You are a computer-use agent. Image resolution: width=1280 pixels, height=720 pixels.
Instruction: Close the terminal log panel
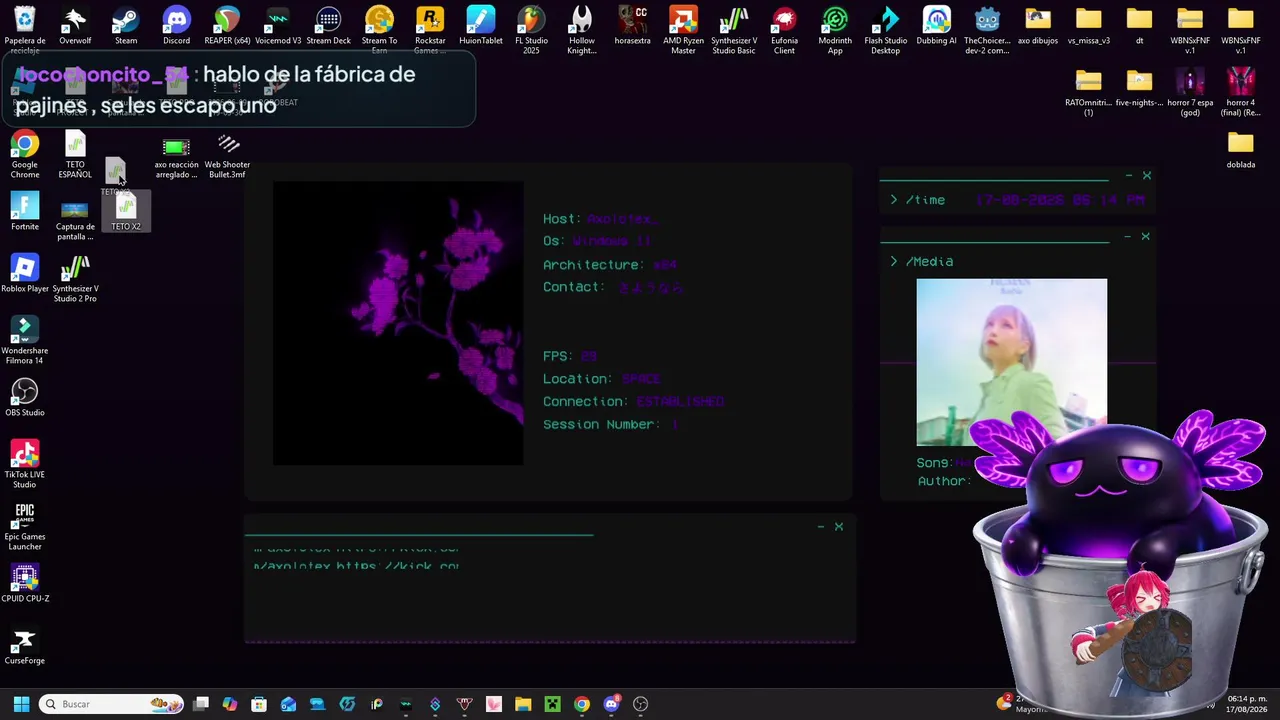click(839, 527)
